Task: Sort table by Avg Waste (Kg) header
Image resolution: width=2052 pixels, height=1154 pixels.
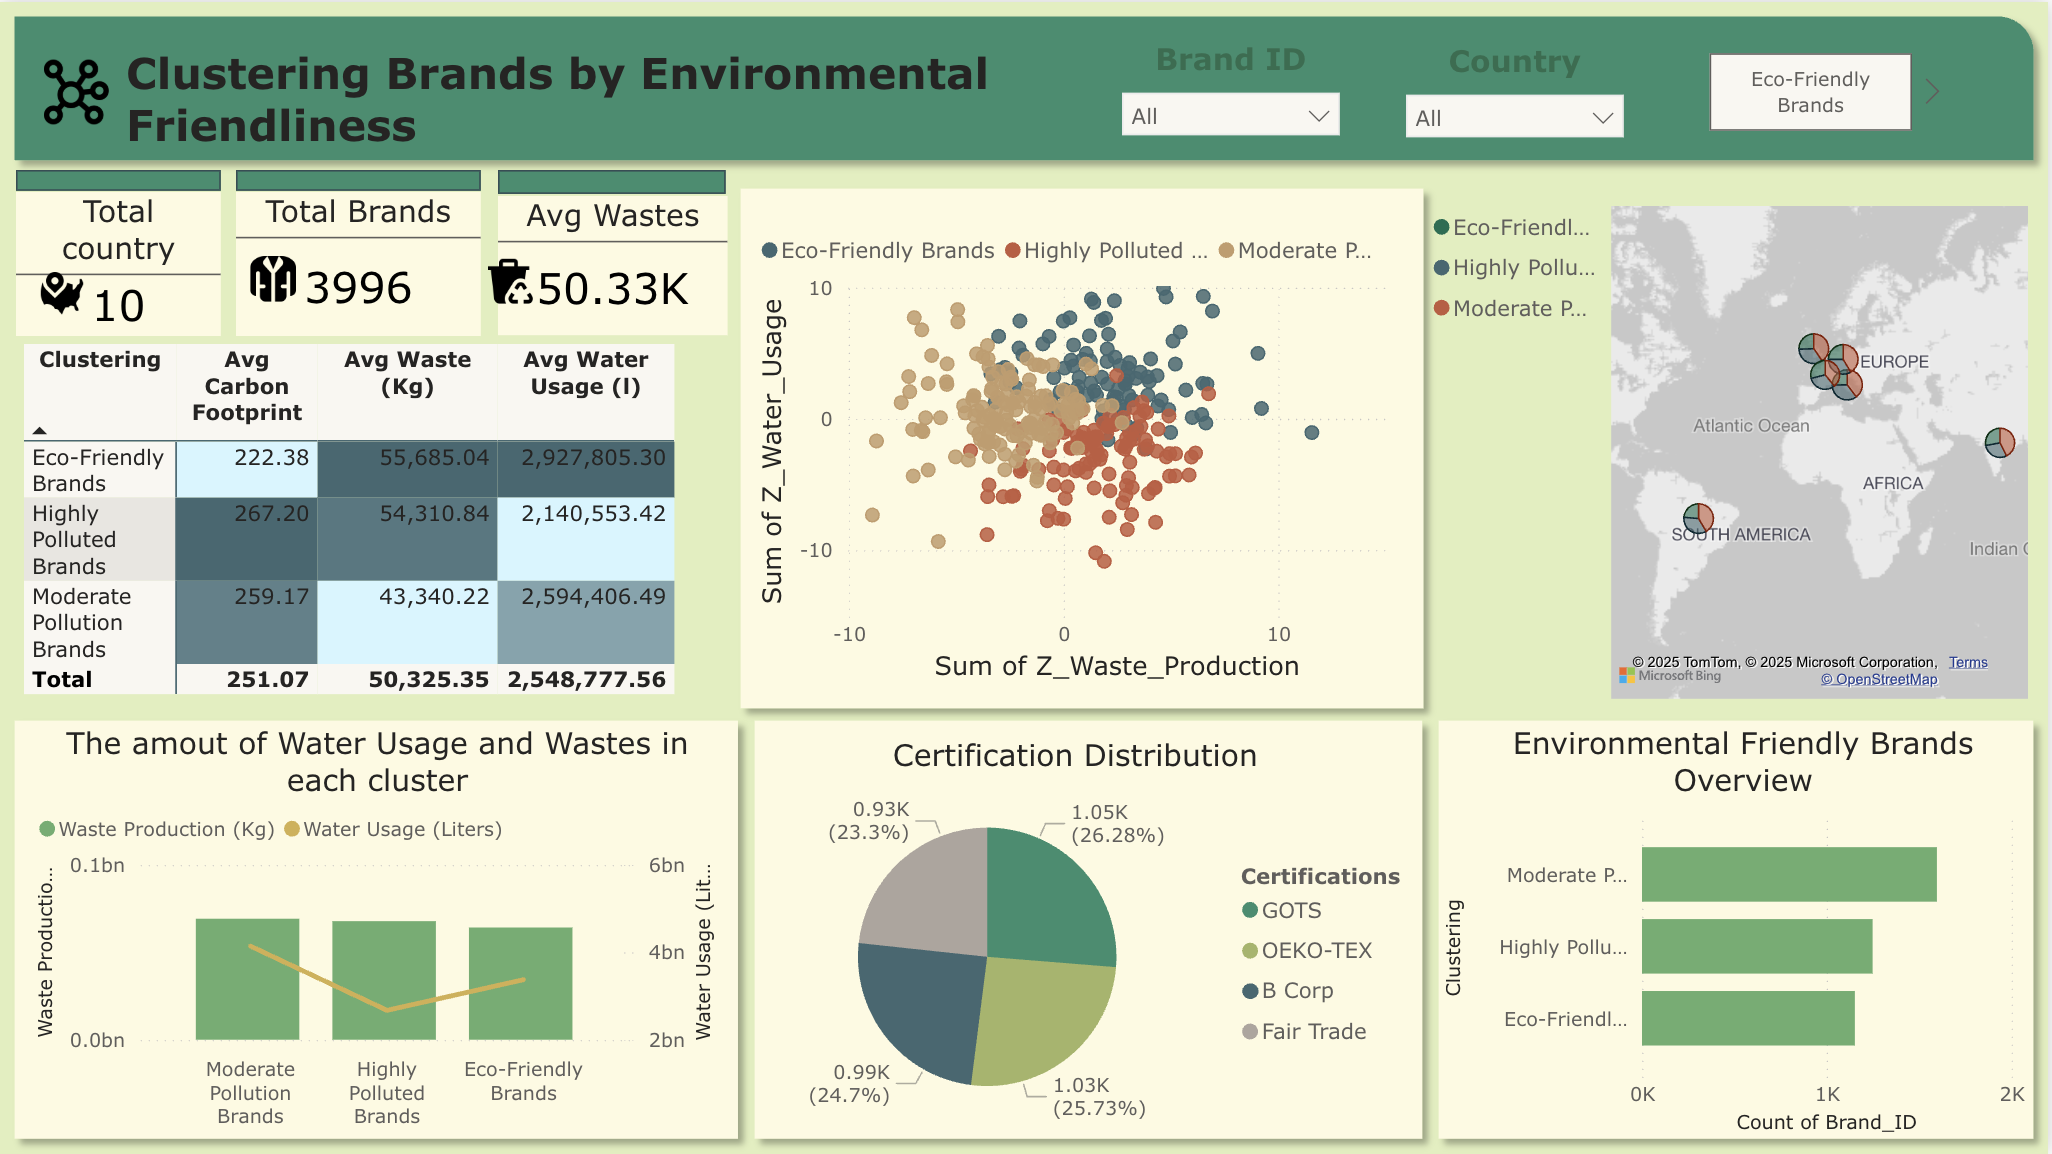Action: point(407,373)
